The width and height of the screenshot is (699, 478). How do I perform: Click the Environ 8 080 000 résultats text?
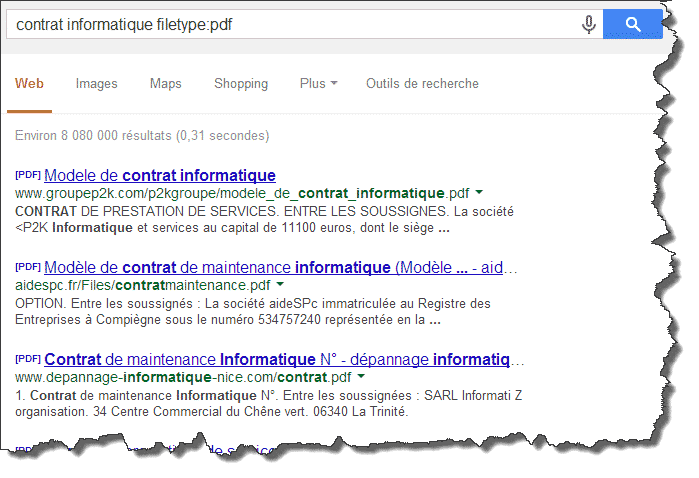click(142, 135)
